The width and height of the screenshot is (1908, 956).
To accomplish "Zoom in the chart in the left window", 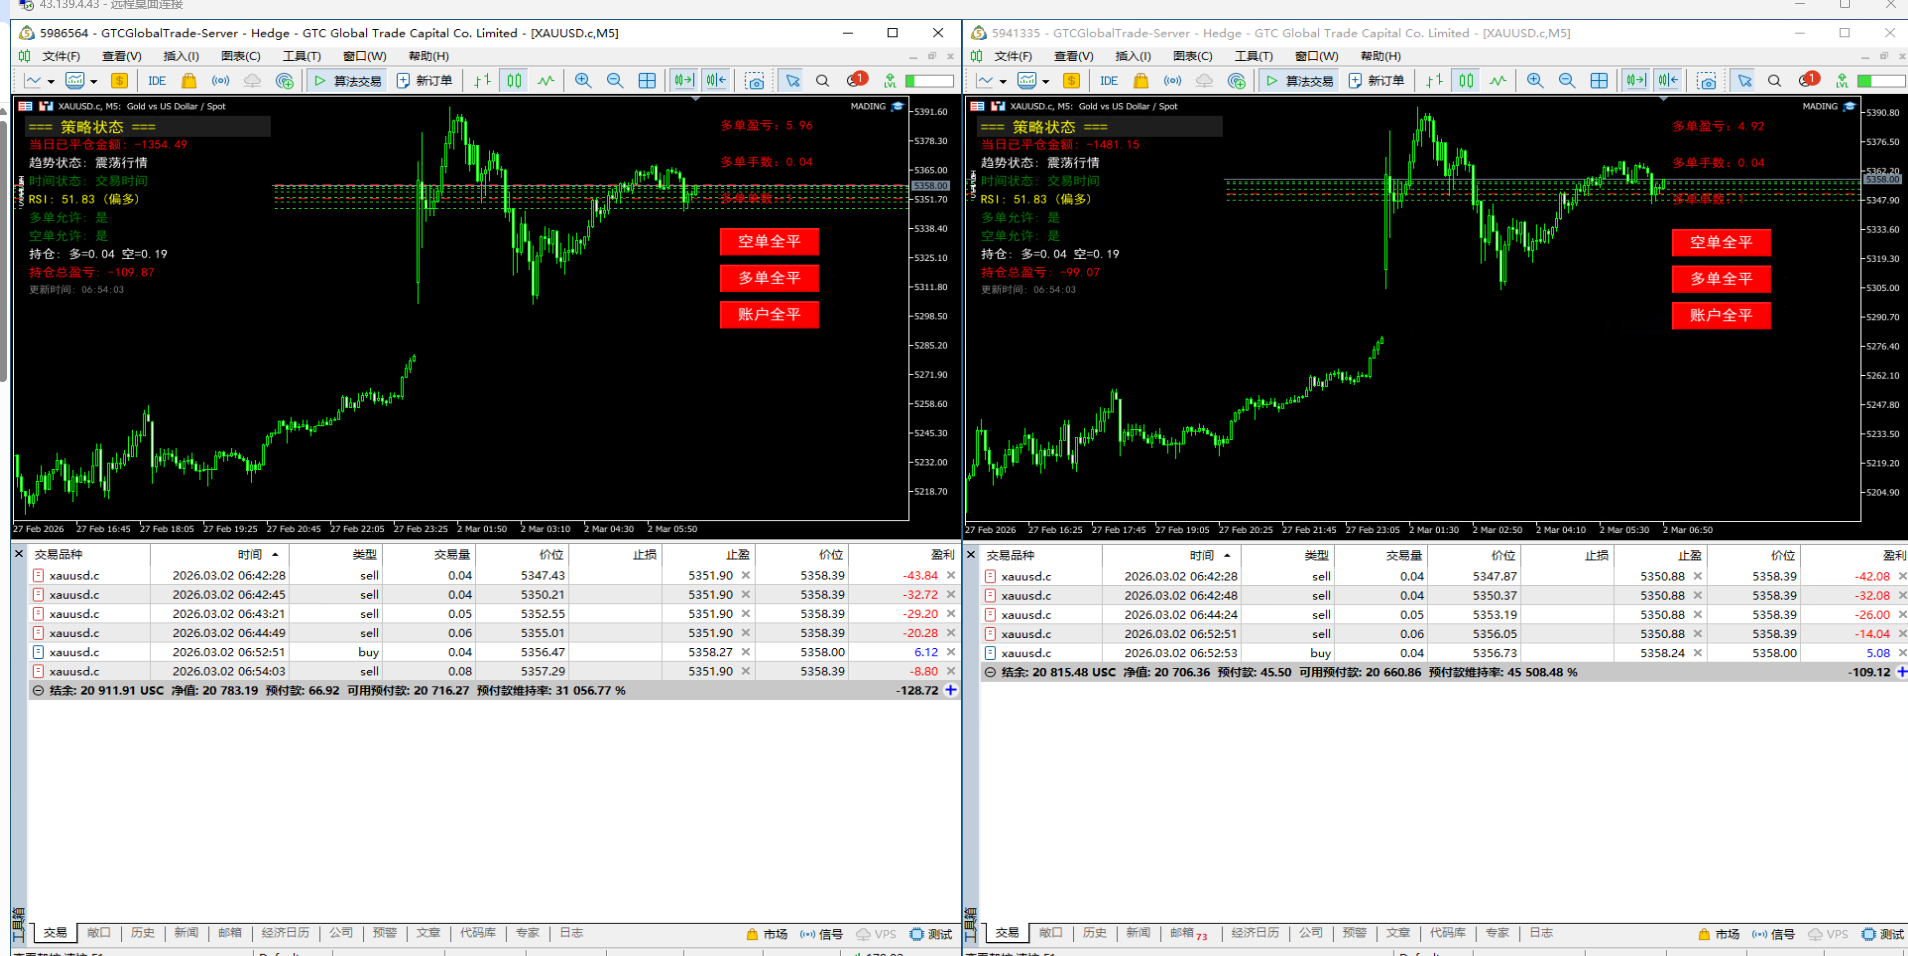I will pyautogui.click(x=583, y=81).
